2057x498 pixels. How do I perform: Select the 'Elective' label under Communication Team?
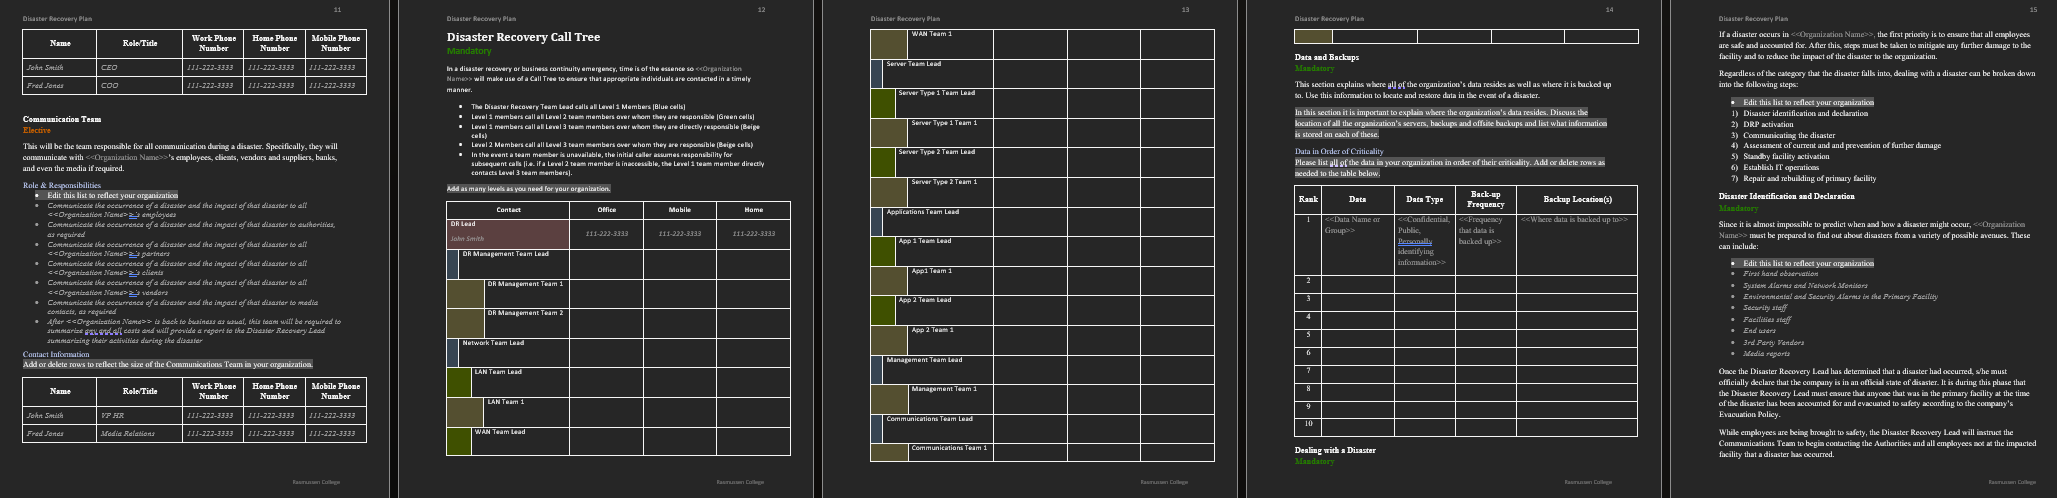37,130
